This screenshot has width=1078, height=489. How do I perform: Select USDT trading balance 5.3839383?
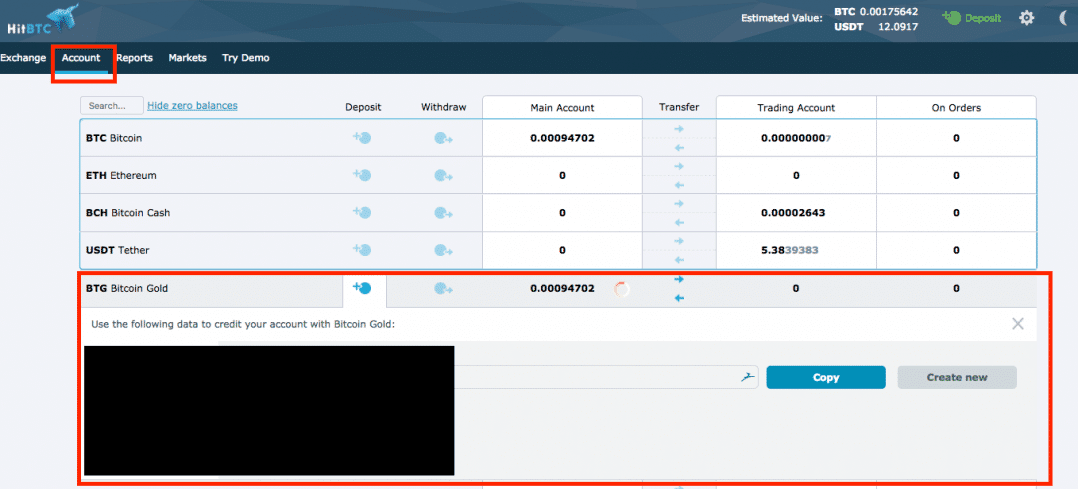pos(790,250)
